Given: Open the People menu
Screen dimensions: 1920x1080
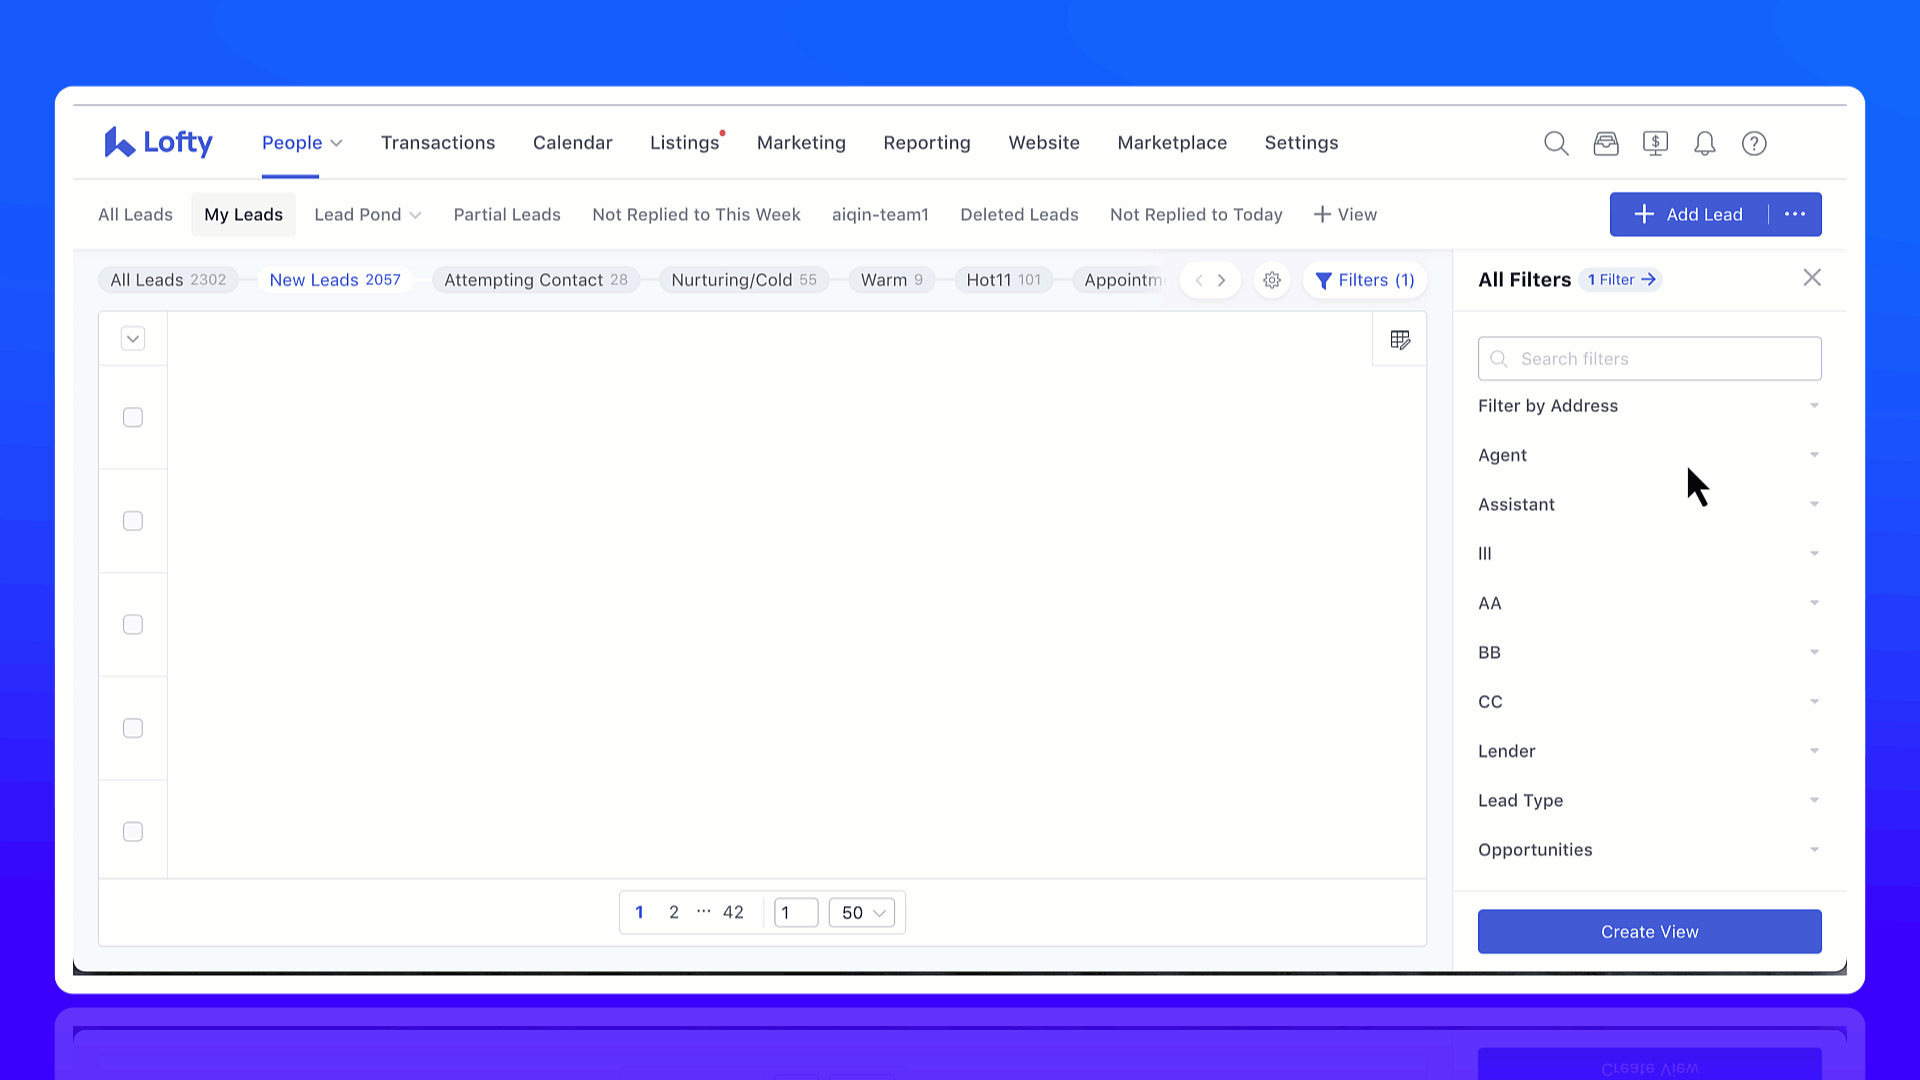Looking at the screenshot, I should [302, 143].
